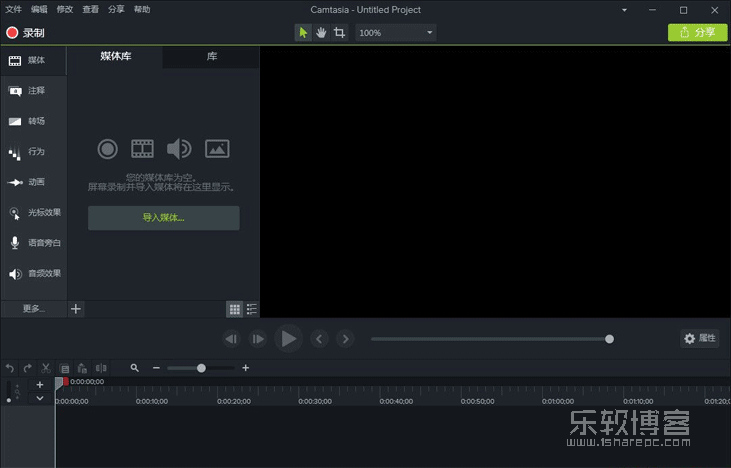Jump to next clip arrow
Viewport: 731px width, 468px height.
(345, 339)
